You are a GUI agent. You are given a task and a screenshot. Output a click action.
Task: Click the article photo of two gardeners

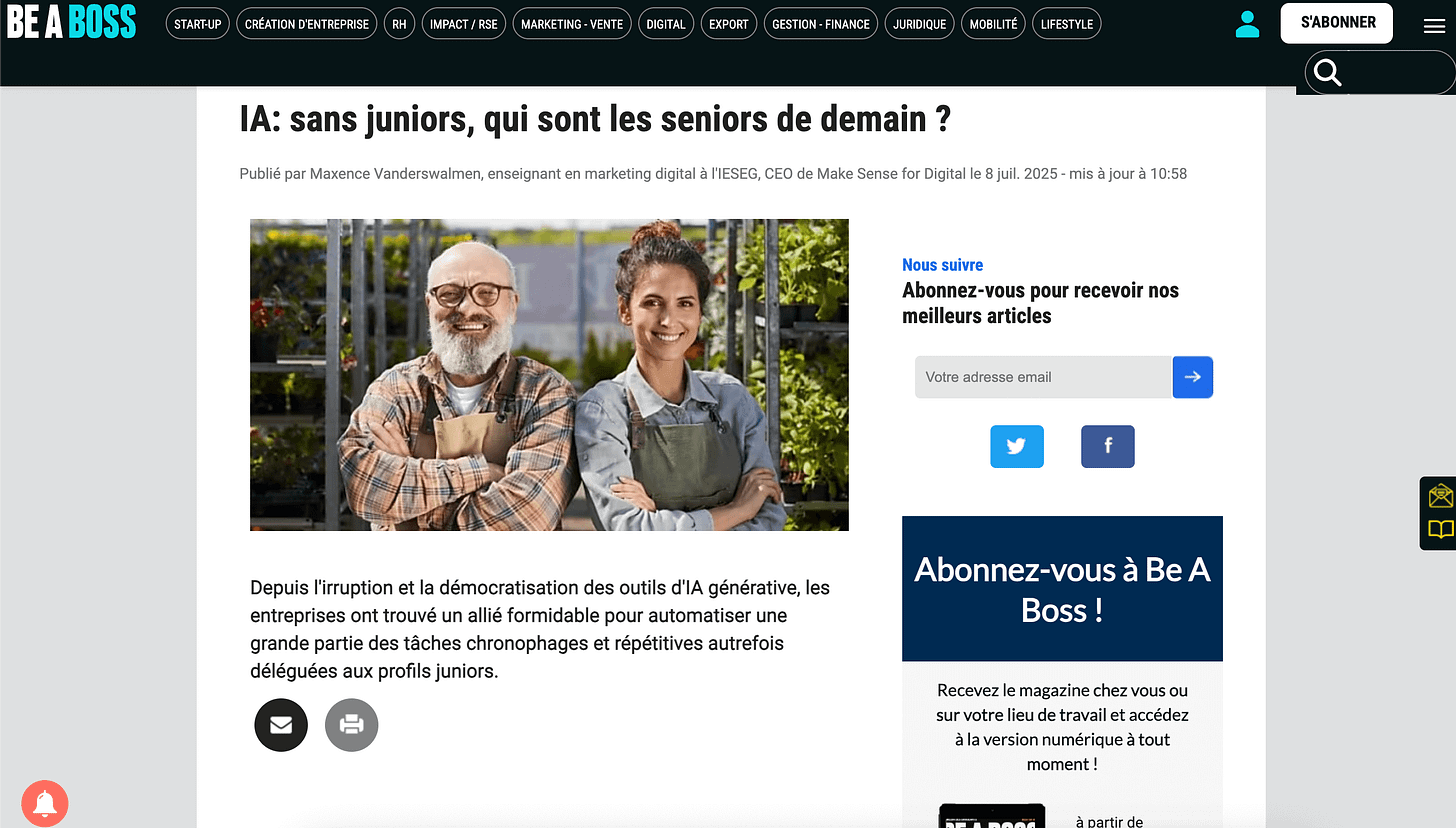pos(549,375)
